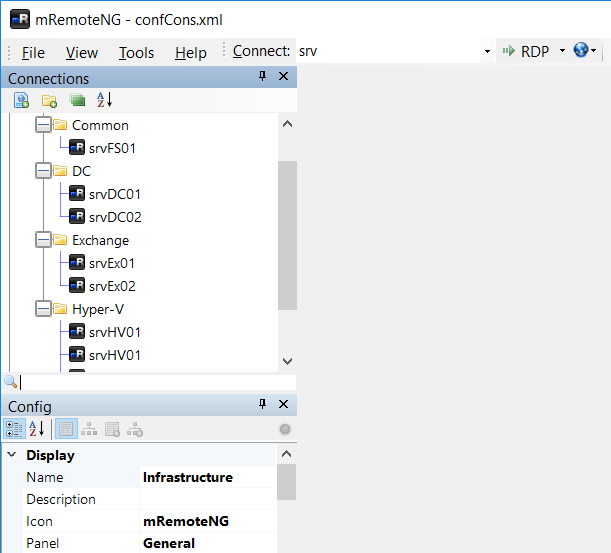Click the Icon value mRemoteNG
The height and width of the screenshot is (553, 611).
click(208, 521)
